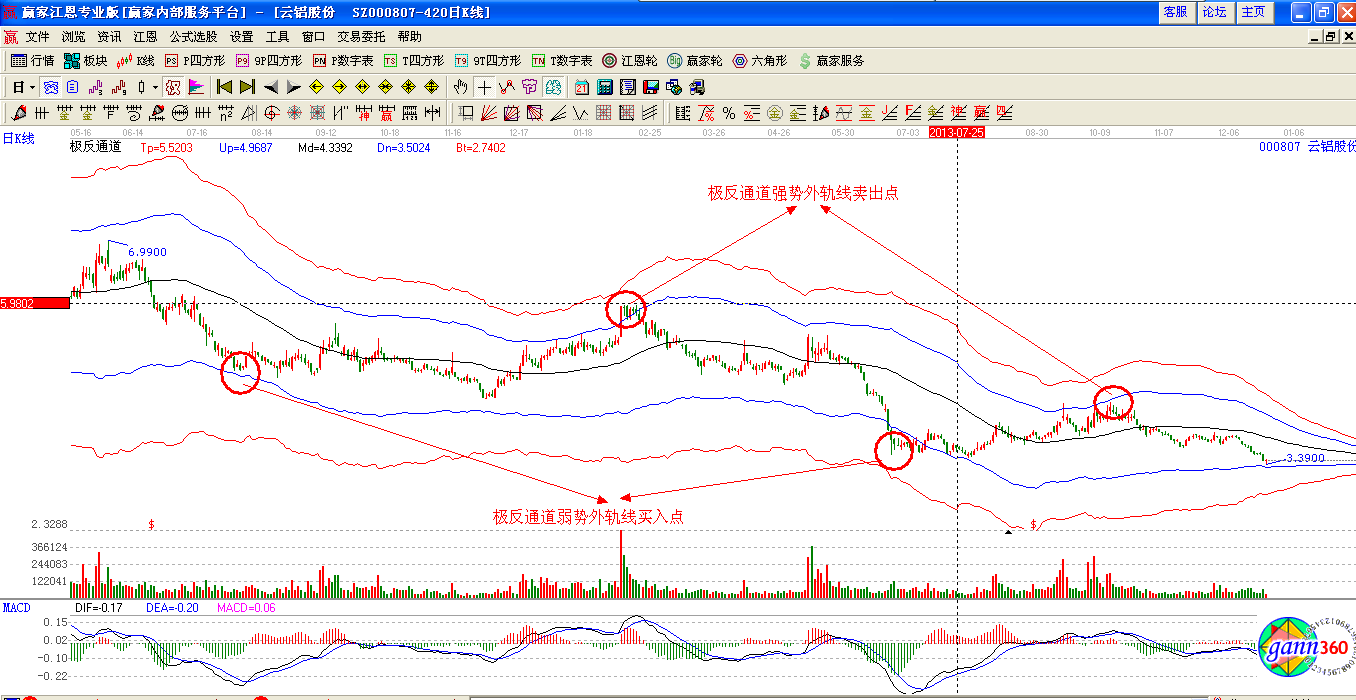Toggle the crosshair cursor button
The height and width of the screenshot is (700, 1356).
(x=483, y=87)
